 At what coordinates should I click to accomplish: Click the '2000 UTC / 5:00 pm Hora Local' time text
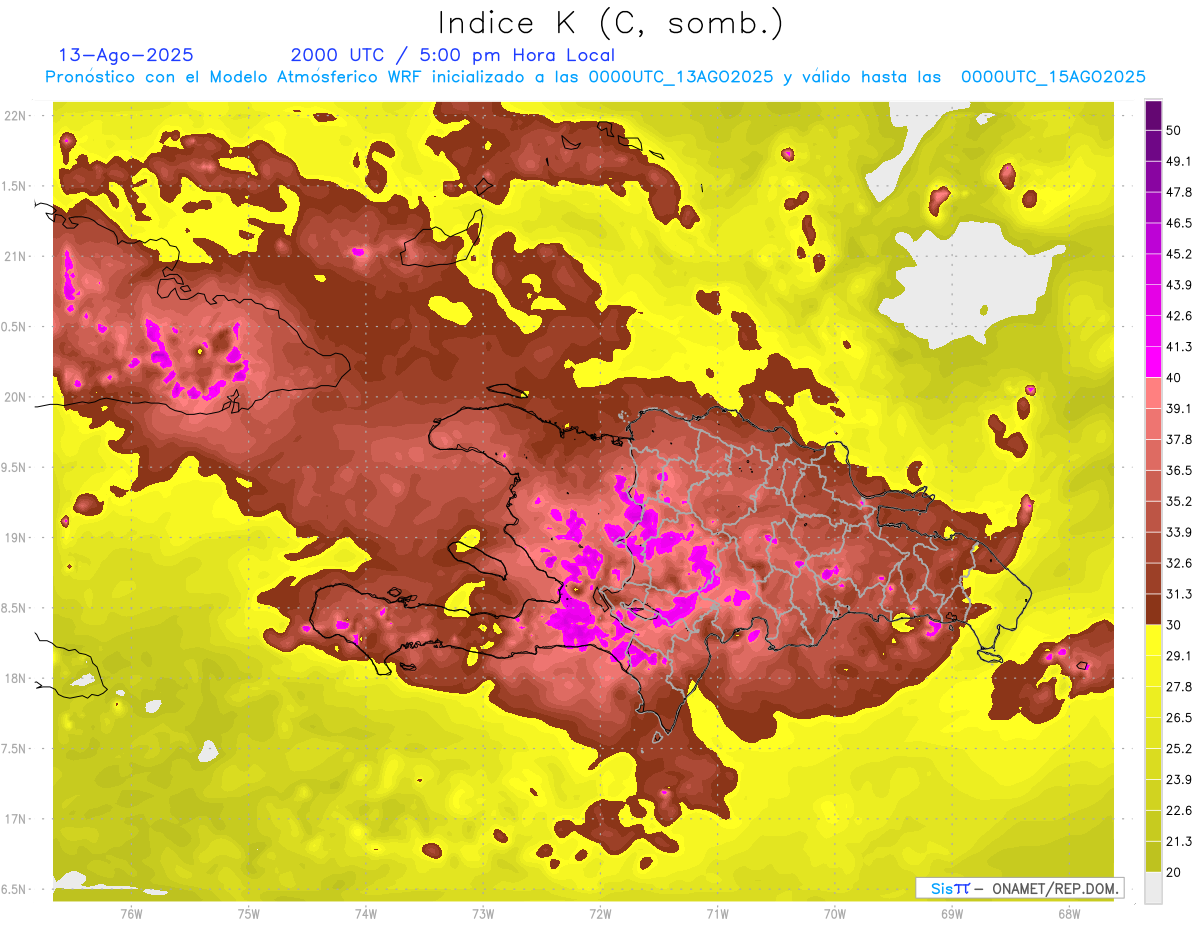coord(452,56)
